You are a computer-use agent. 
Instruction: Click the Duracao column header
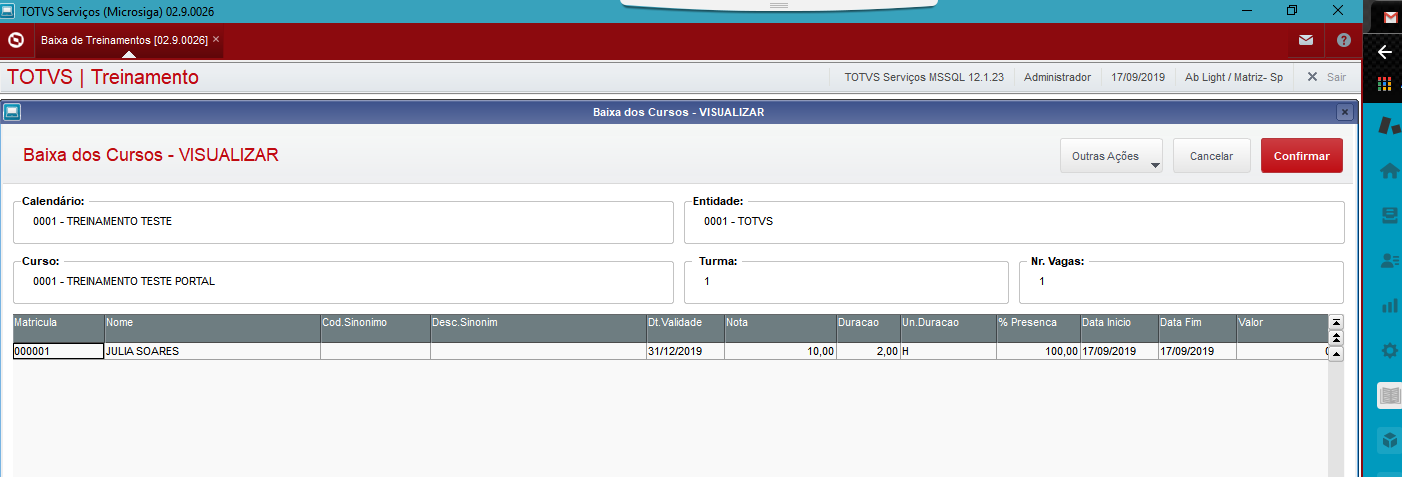click(868, 328)
